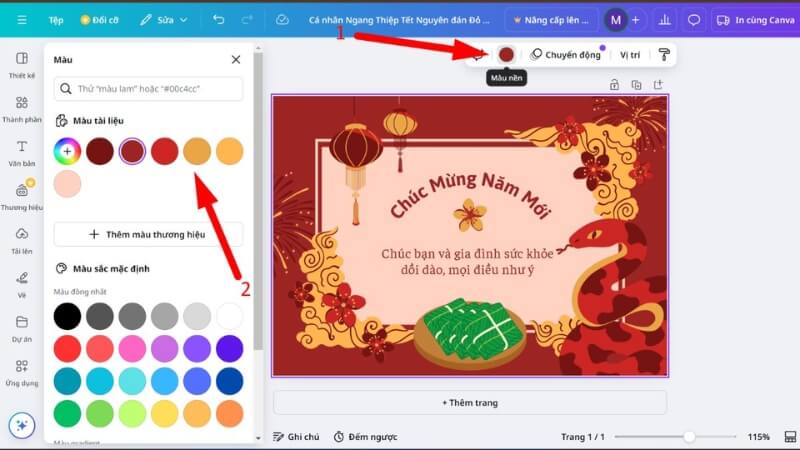This screenshot has width=800, height=450.
Task: Open the Chuyển động animation option
Action: [566, 55]
